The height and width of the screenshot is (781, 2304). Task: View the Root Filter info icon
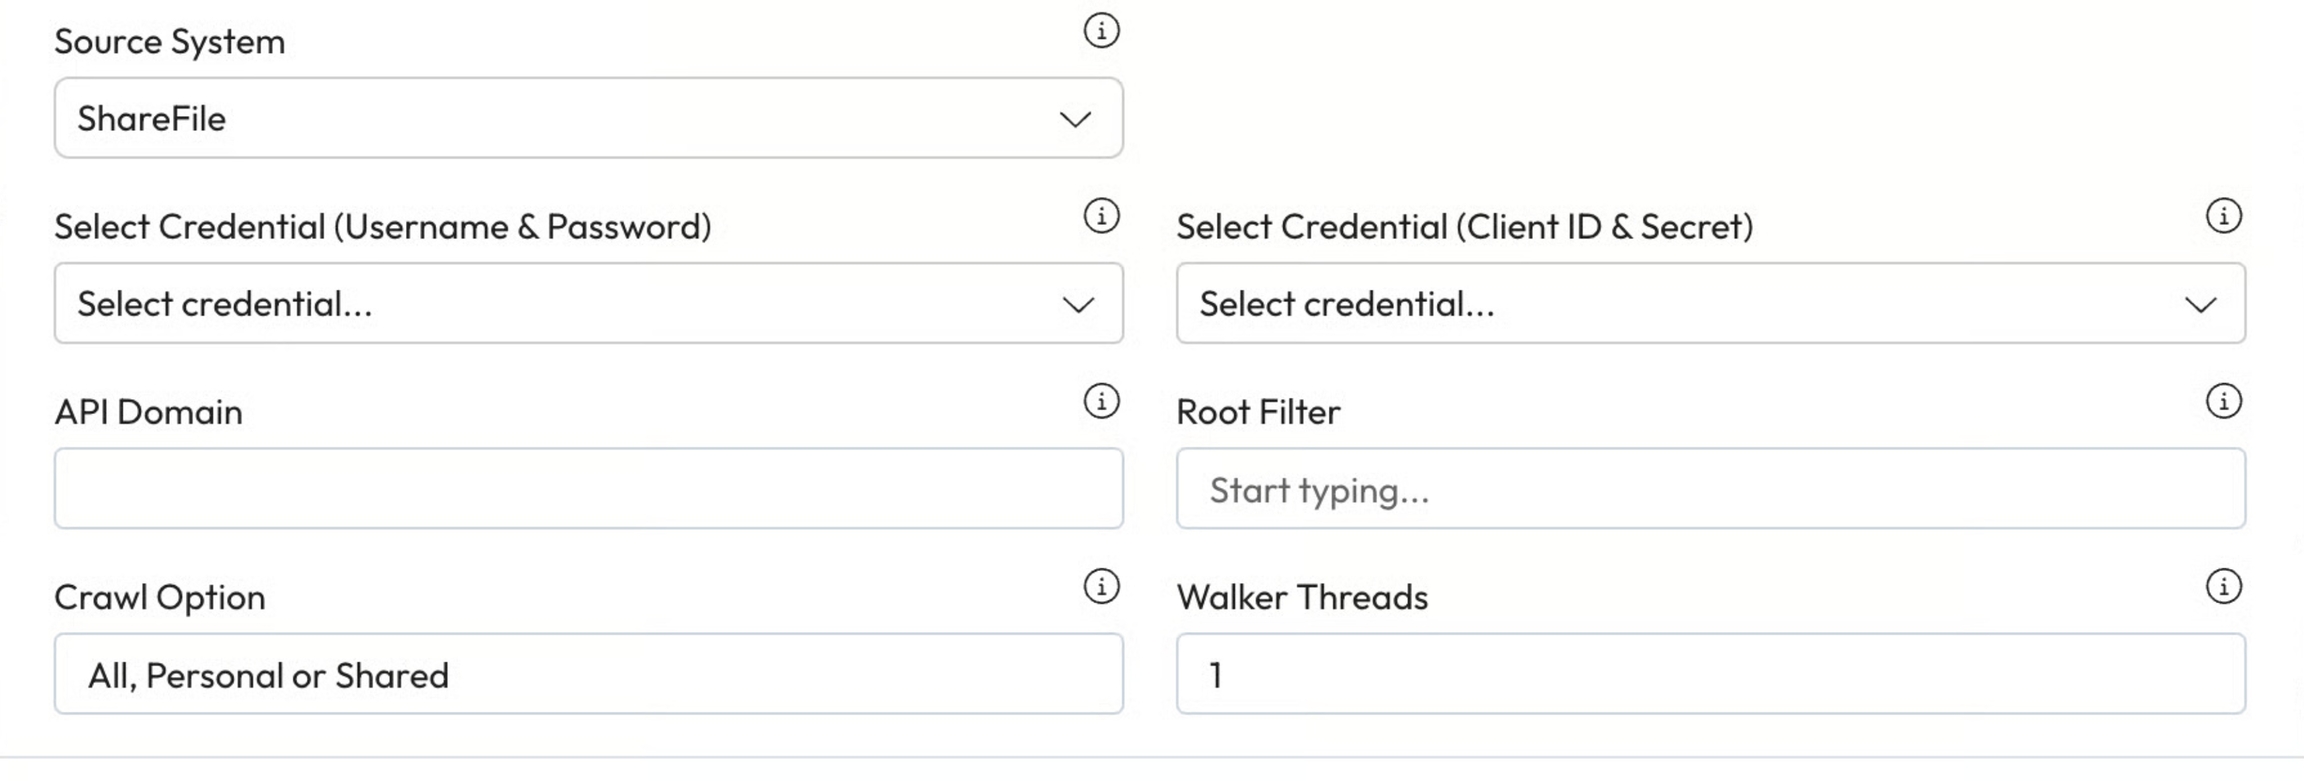point(2223,402)
